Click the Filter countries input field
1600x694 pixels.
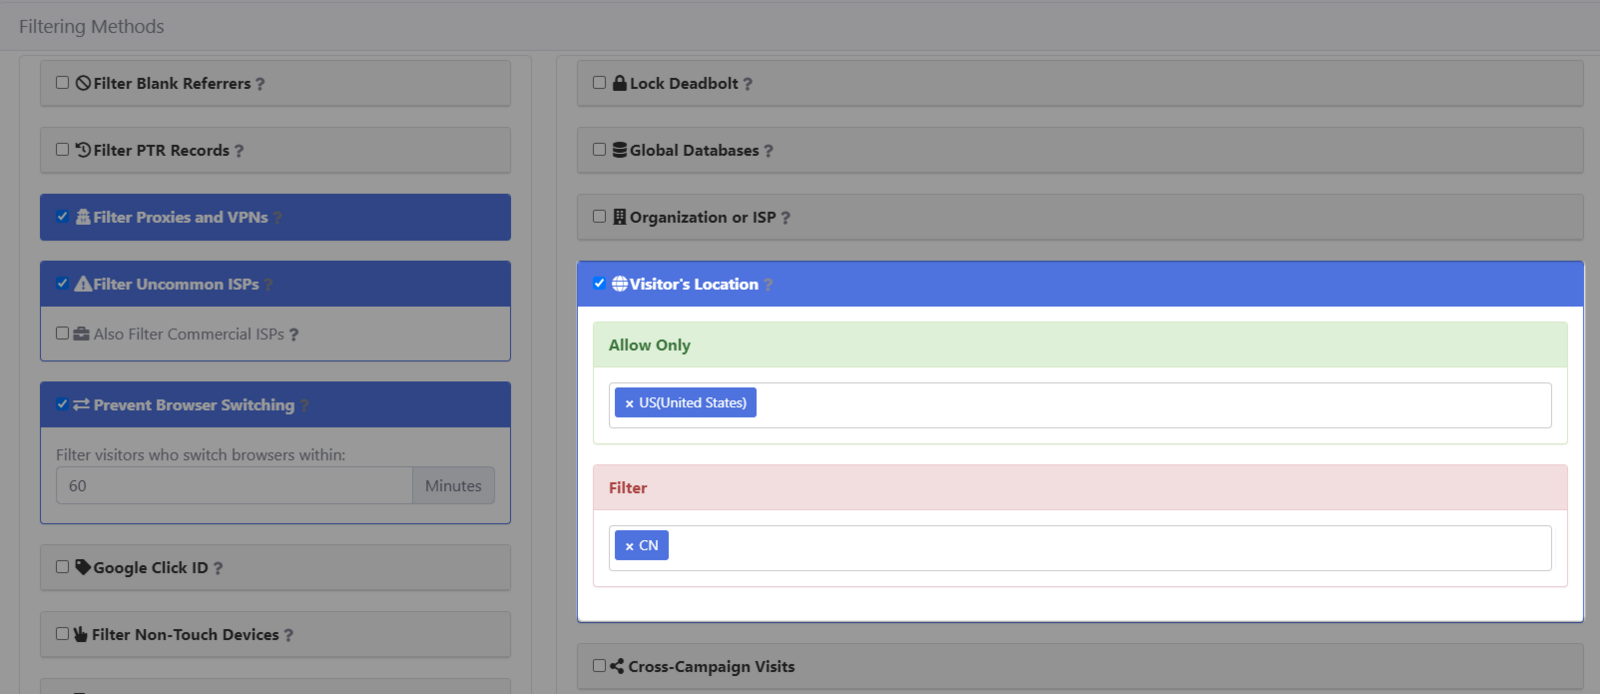(x=1080, y=548)
